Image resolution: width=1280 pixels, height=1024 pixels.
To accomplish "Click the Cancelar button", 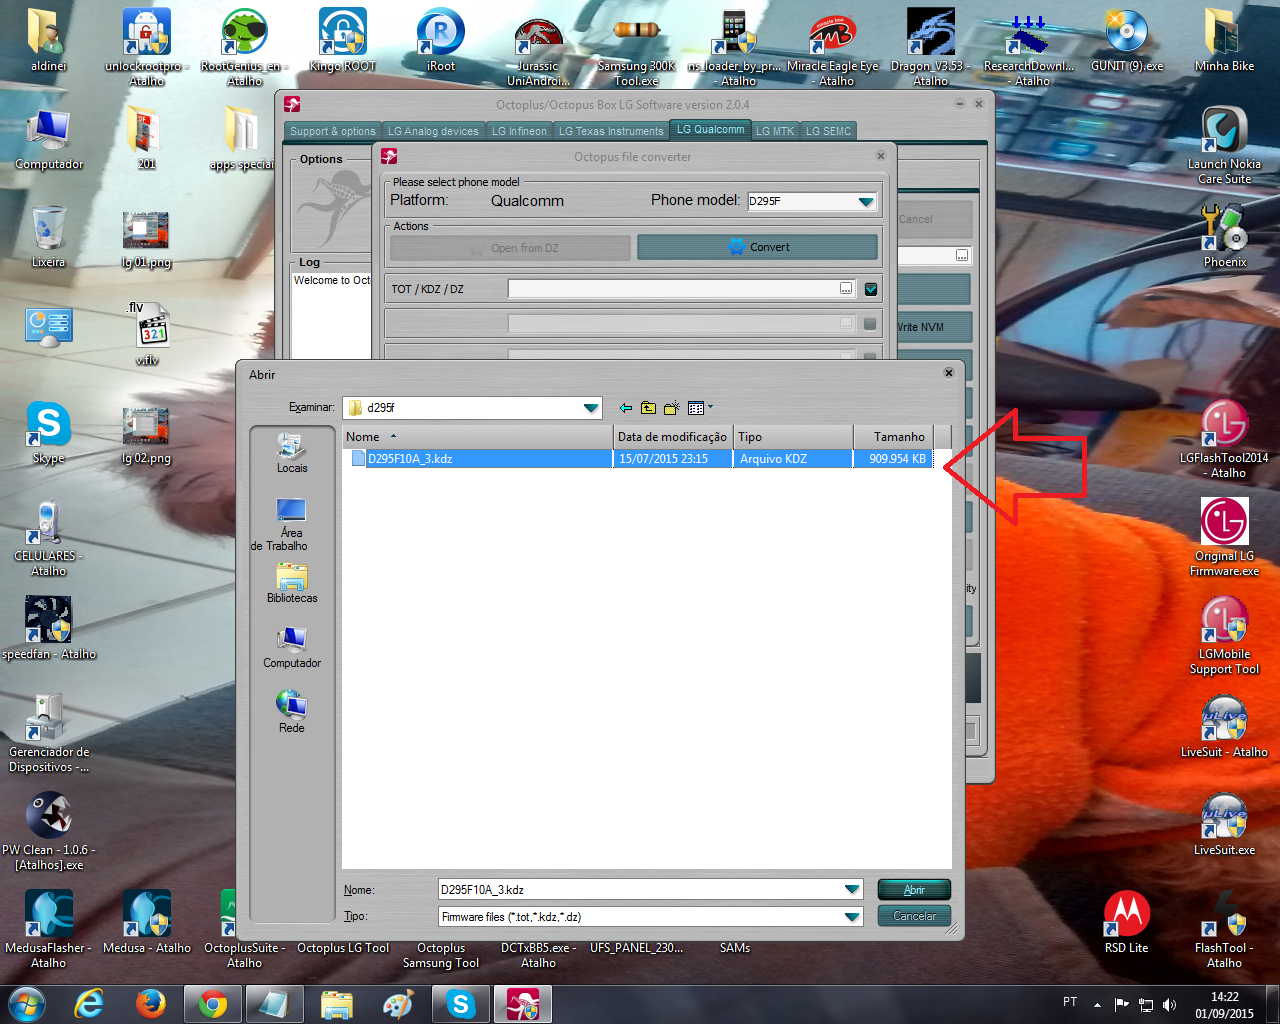I will click(x=914, y=916).
